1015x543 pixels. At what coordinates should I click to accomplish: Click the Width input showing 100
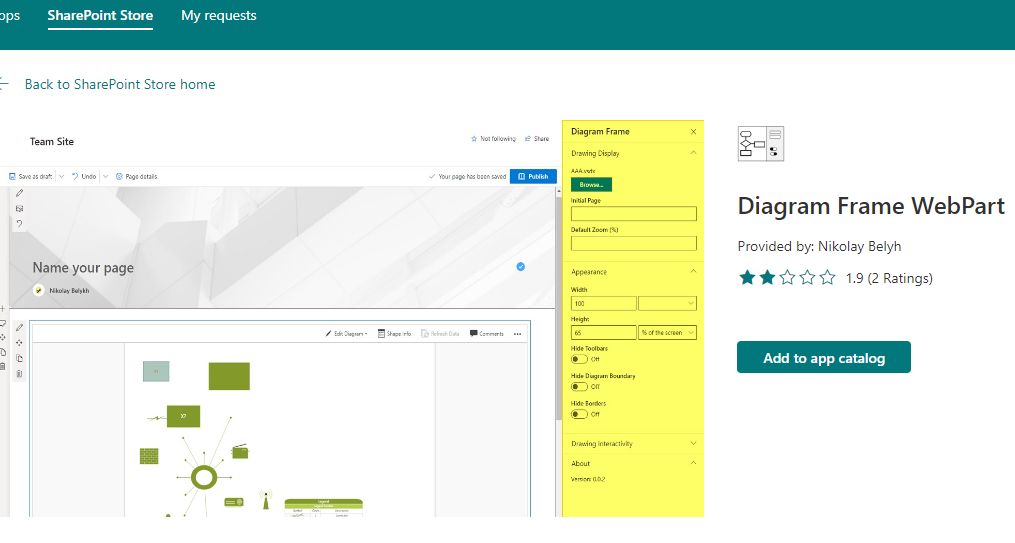[x=603, y=303]
